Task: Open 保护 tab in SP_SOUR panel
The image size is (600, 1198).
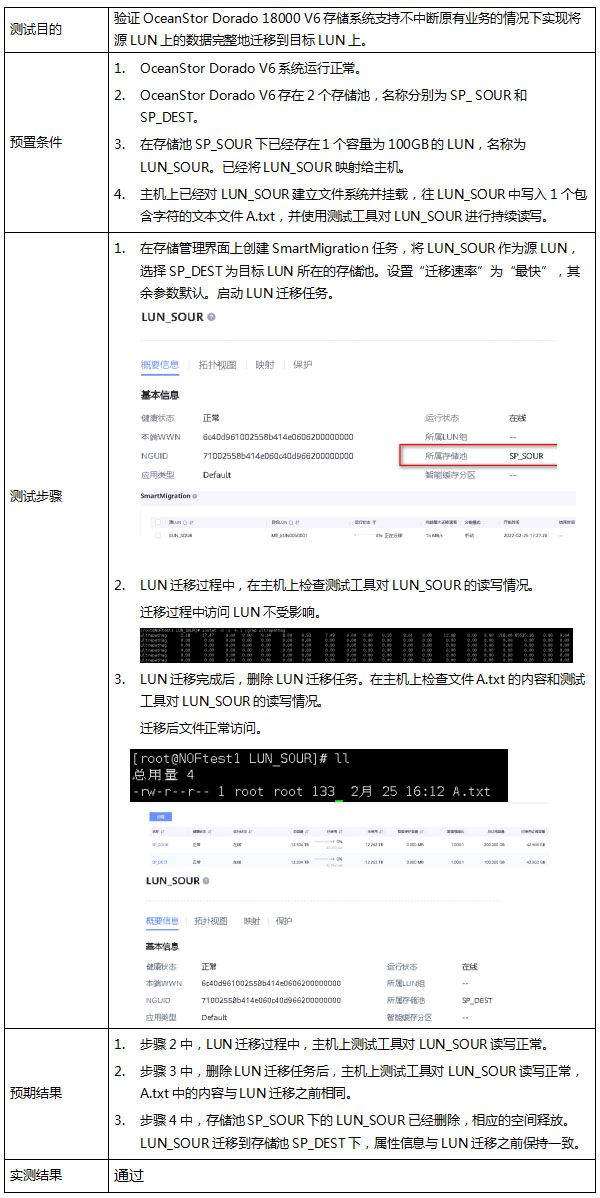Action: pos(303,365)
